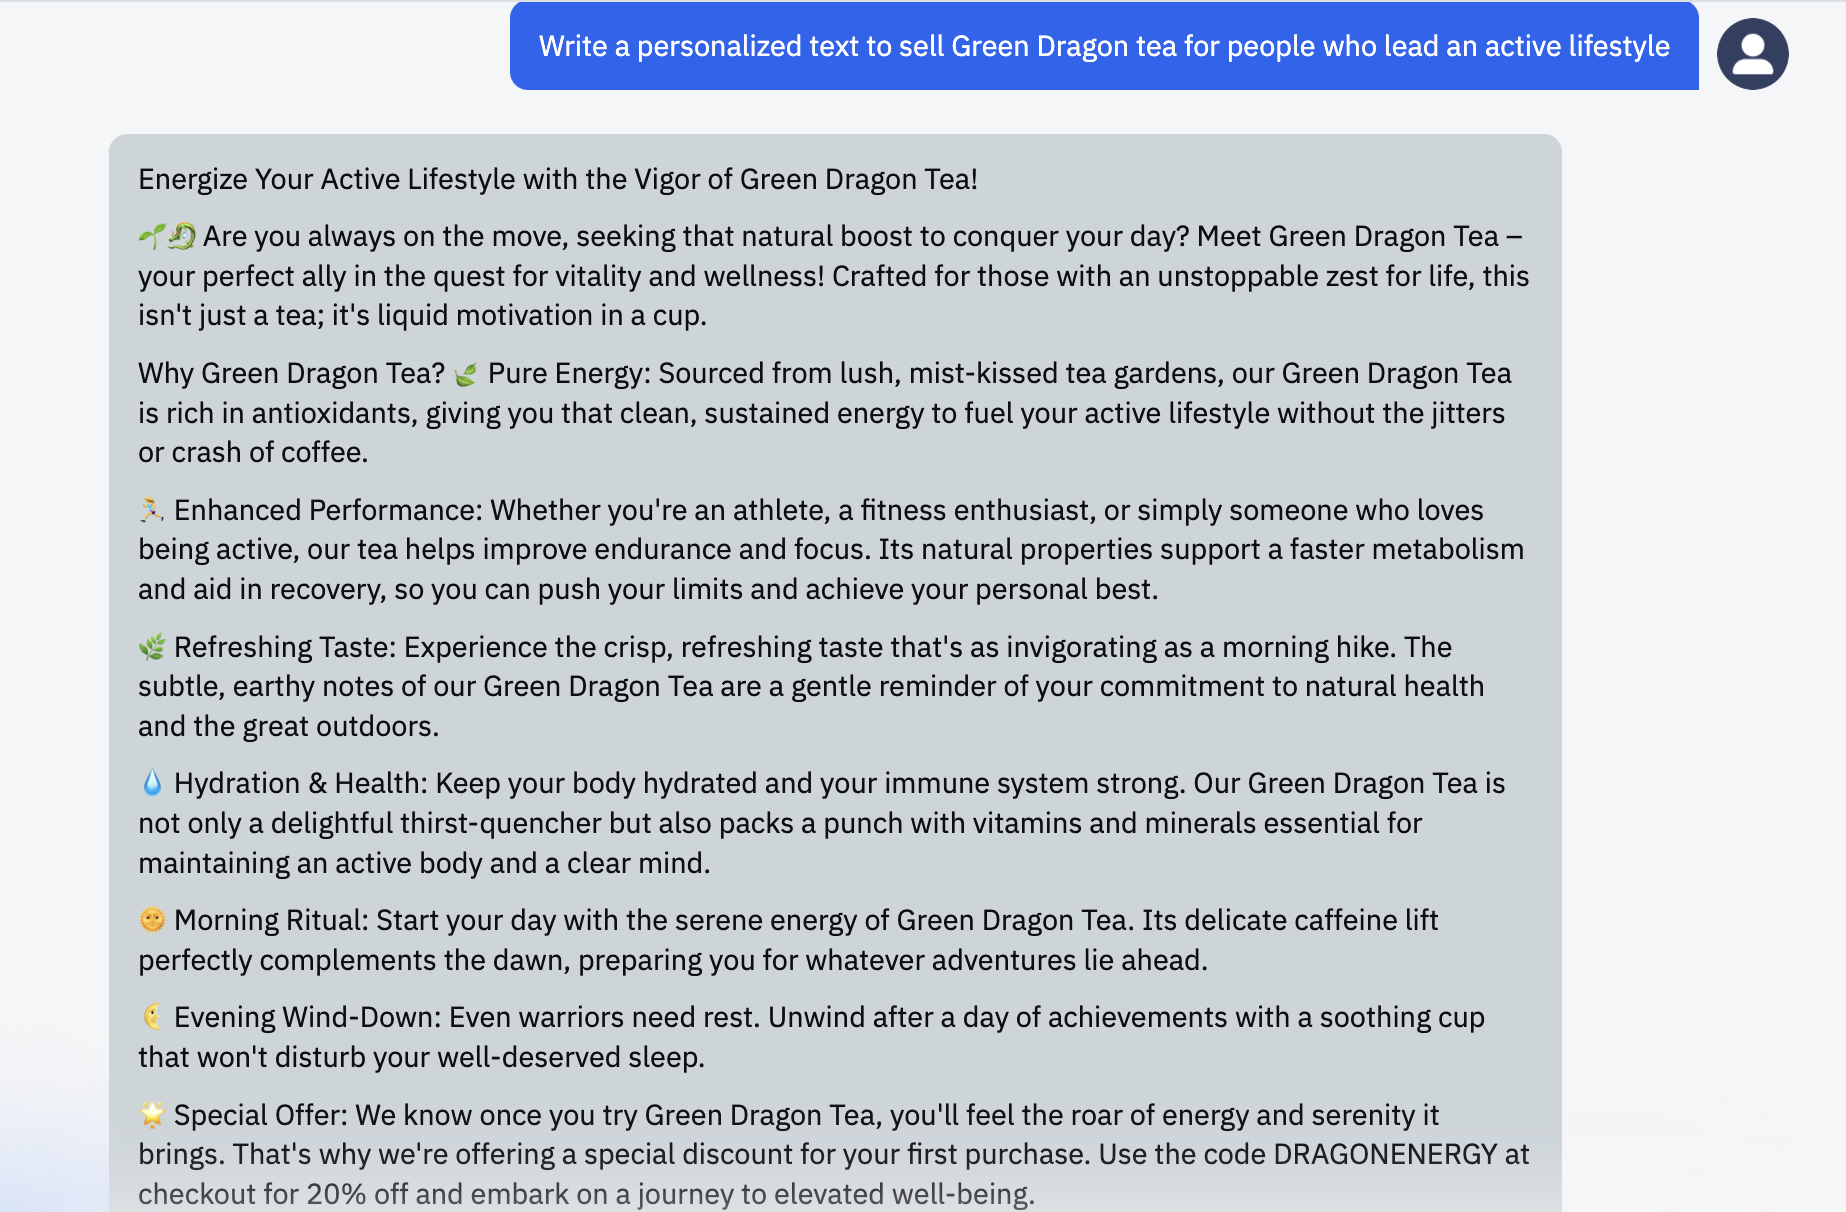Click the herb emoji beside 'Refreshing Taste'
1846x1212 pixels.
point(152,648)
